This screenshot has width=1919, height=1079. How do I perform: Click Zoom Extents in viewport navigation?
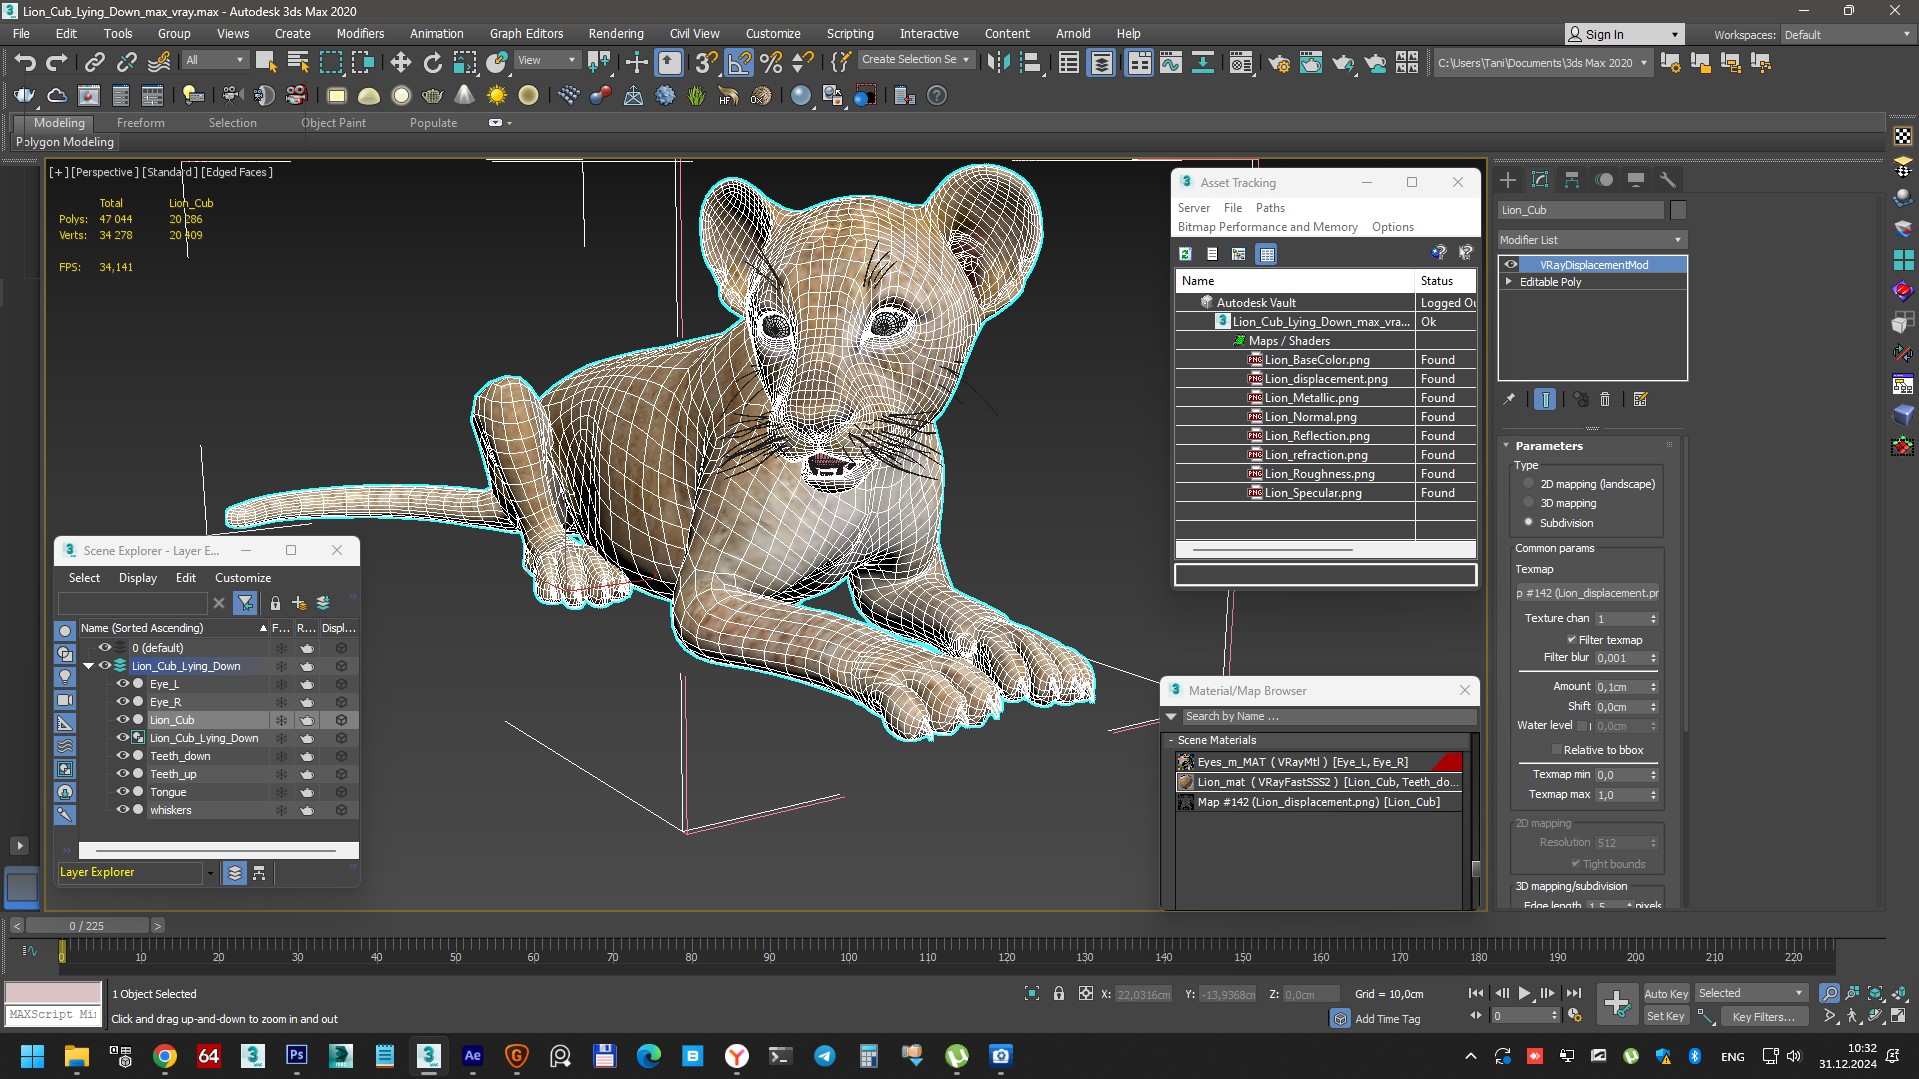pyautogui.click(x=1875, y=993)
